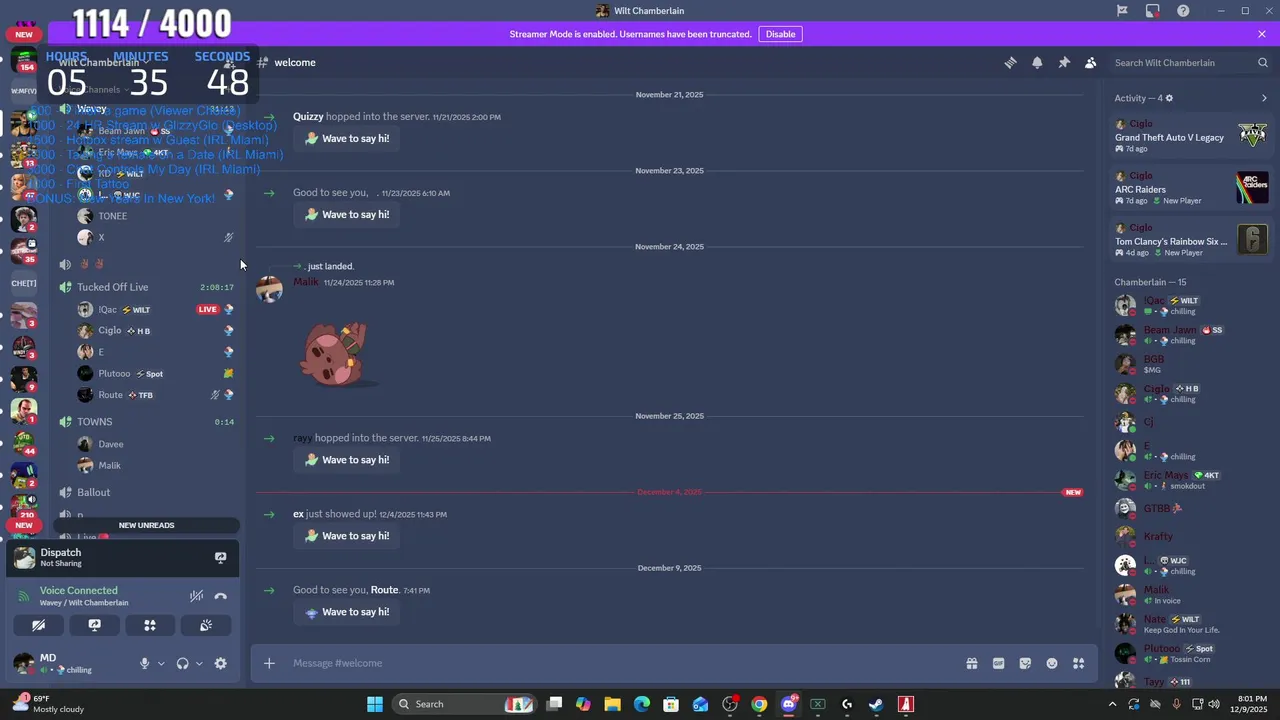Open Google Chrome from taskbar
This screenshot has width=1280, height=720.
click(759, 704)
